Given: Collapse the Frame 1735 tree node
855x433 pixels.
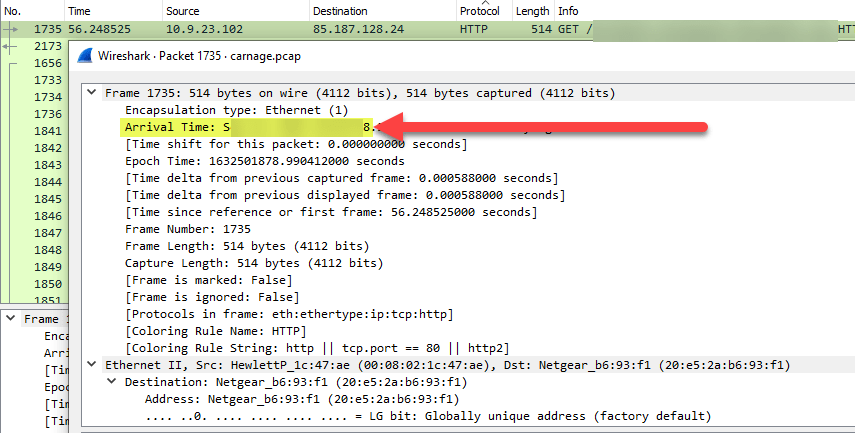Looking at the screenshot, I should click(x=93, y=93).
